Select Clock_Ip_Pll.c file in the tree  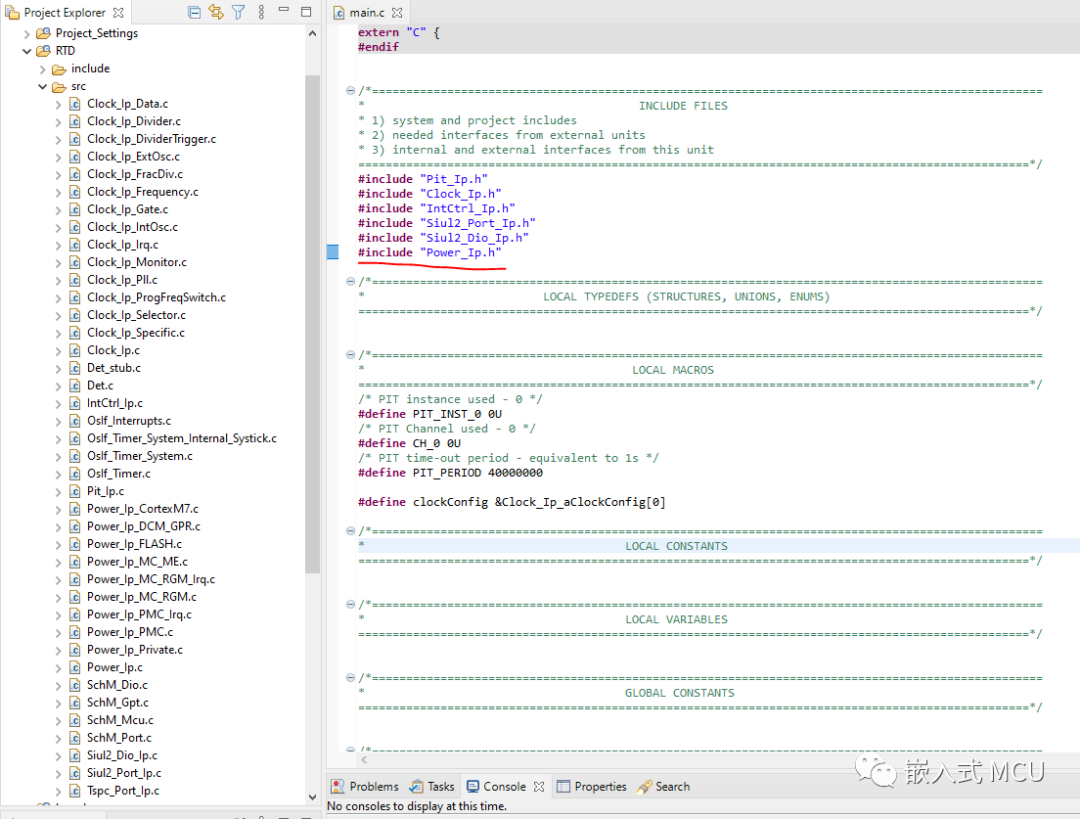point(121,280)
